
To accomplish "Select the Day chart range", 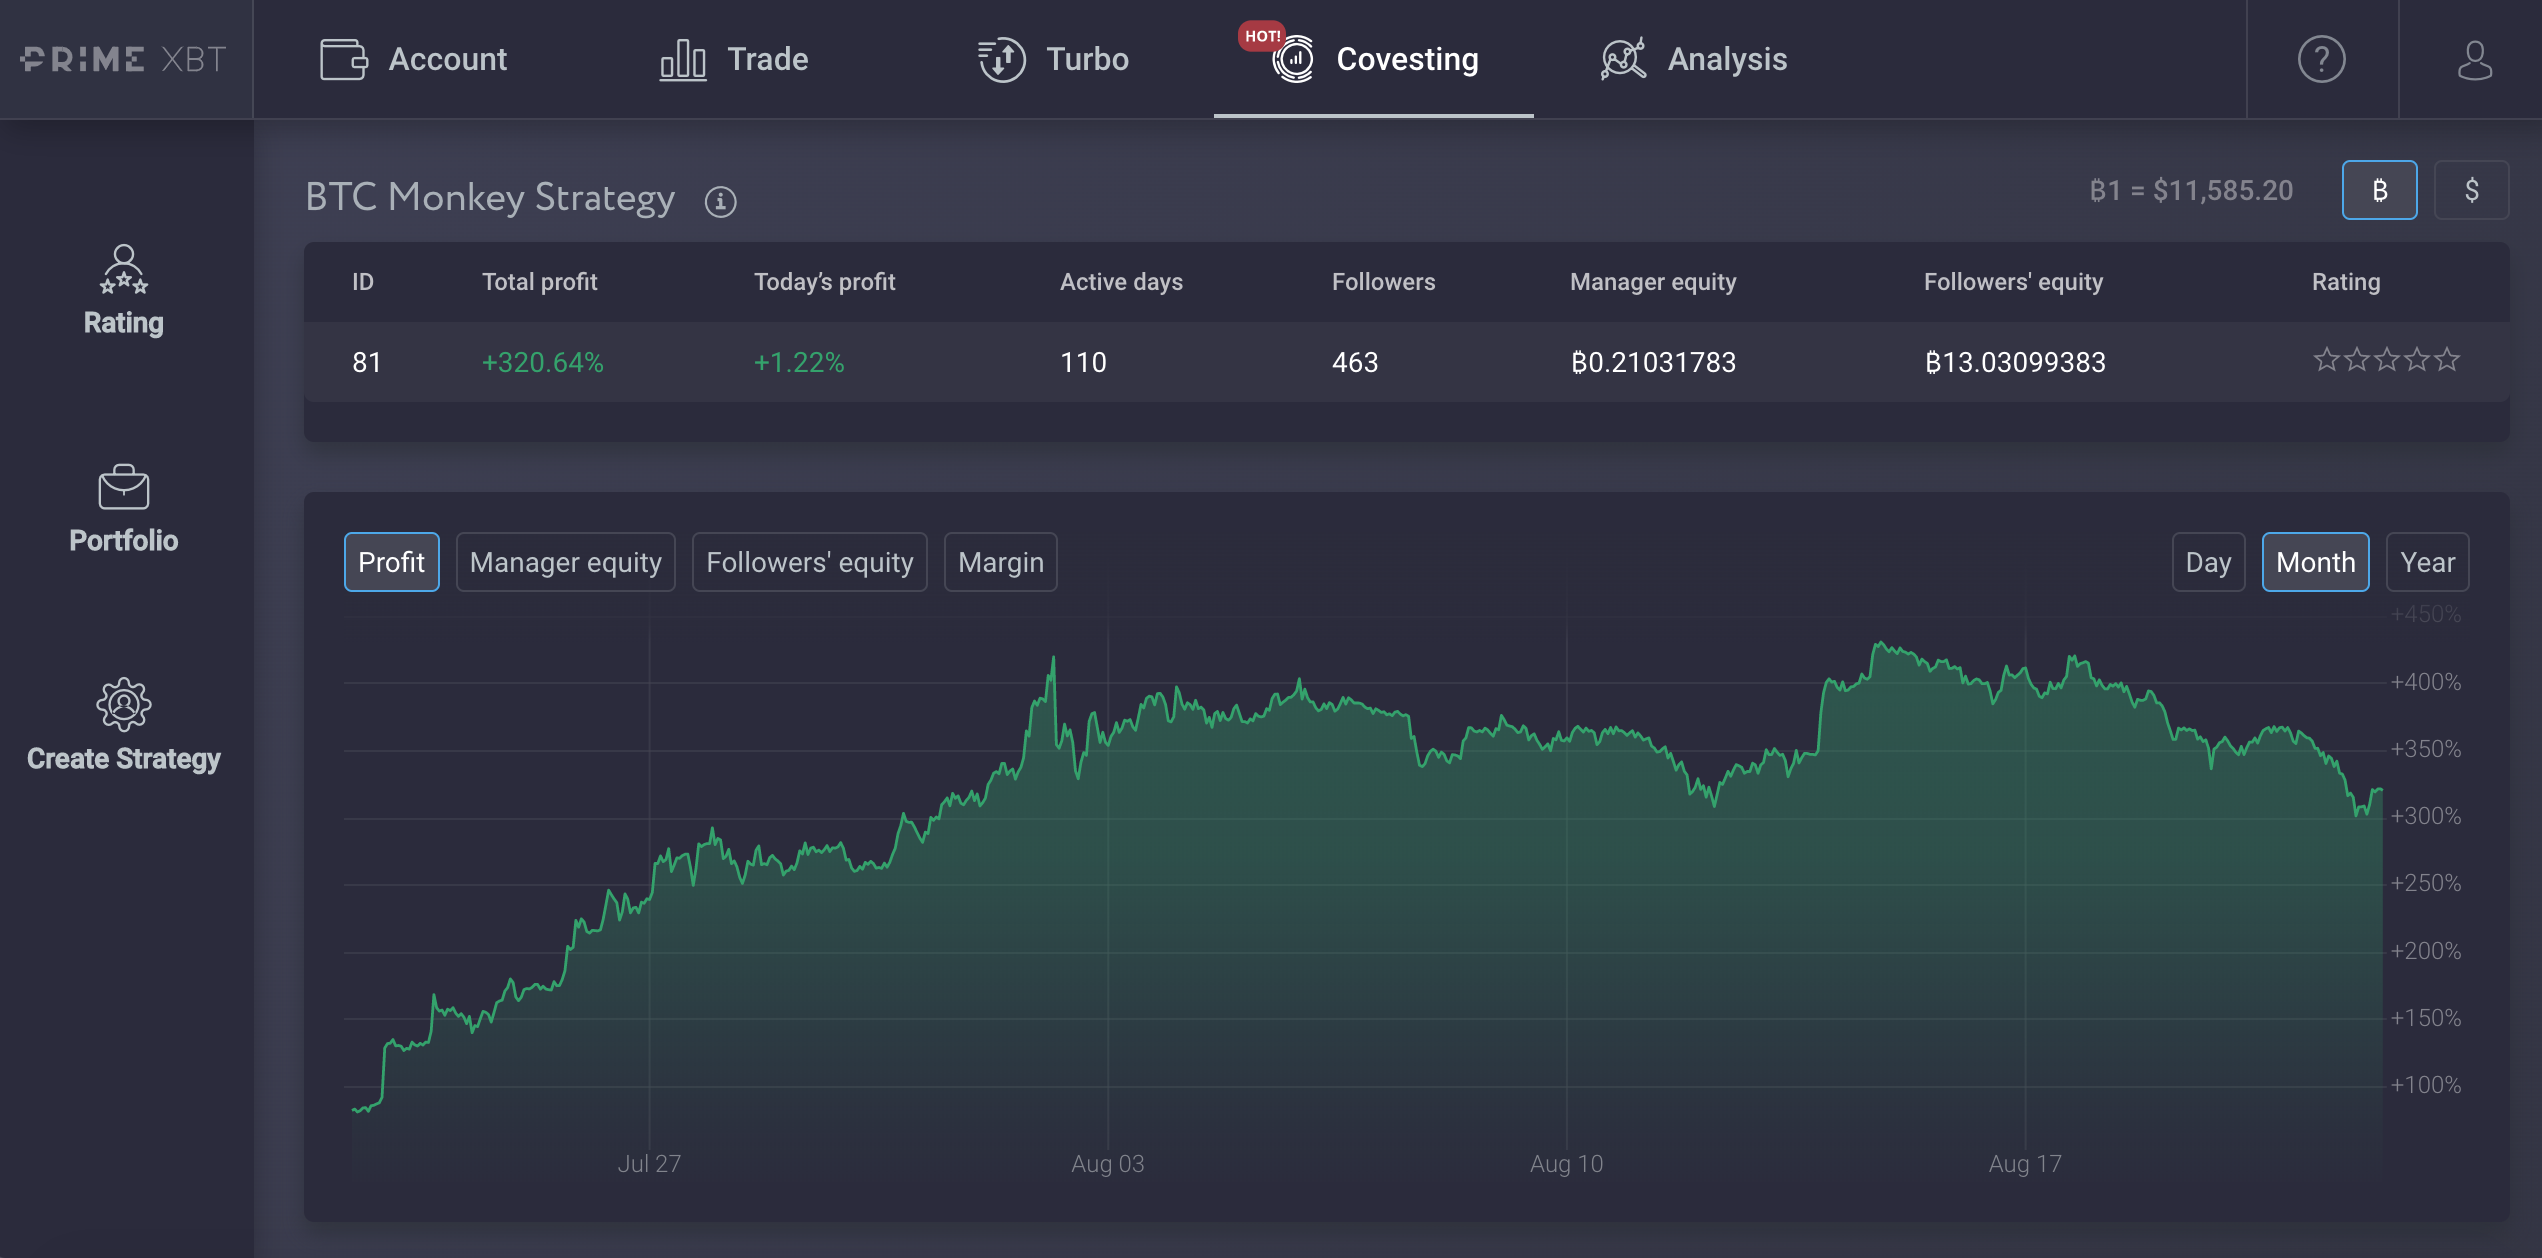I will [x=2208, y=562].
